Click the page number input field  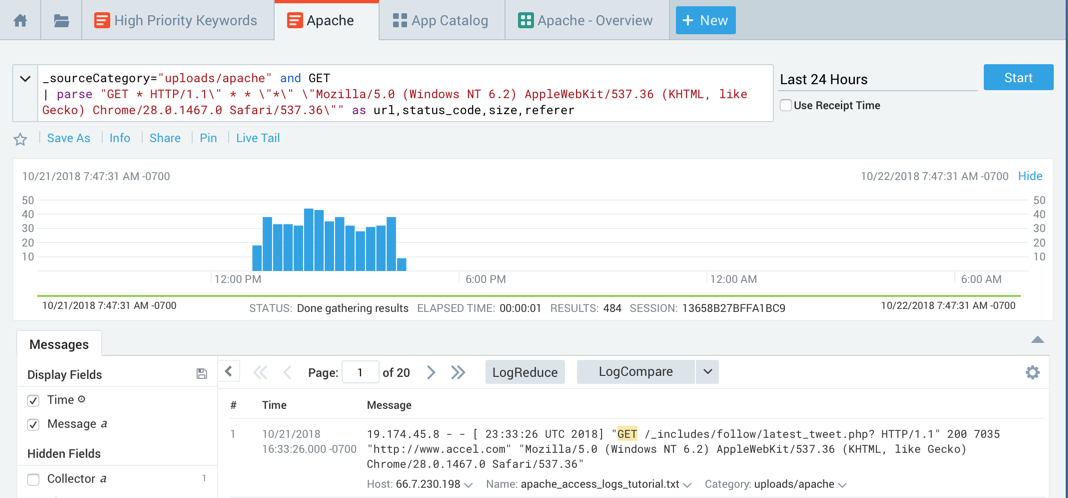pyautogui.click(x=360, y=372)
